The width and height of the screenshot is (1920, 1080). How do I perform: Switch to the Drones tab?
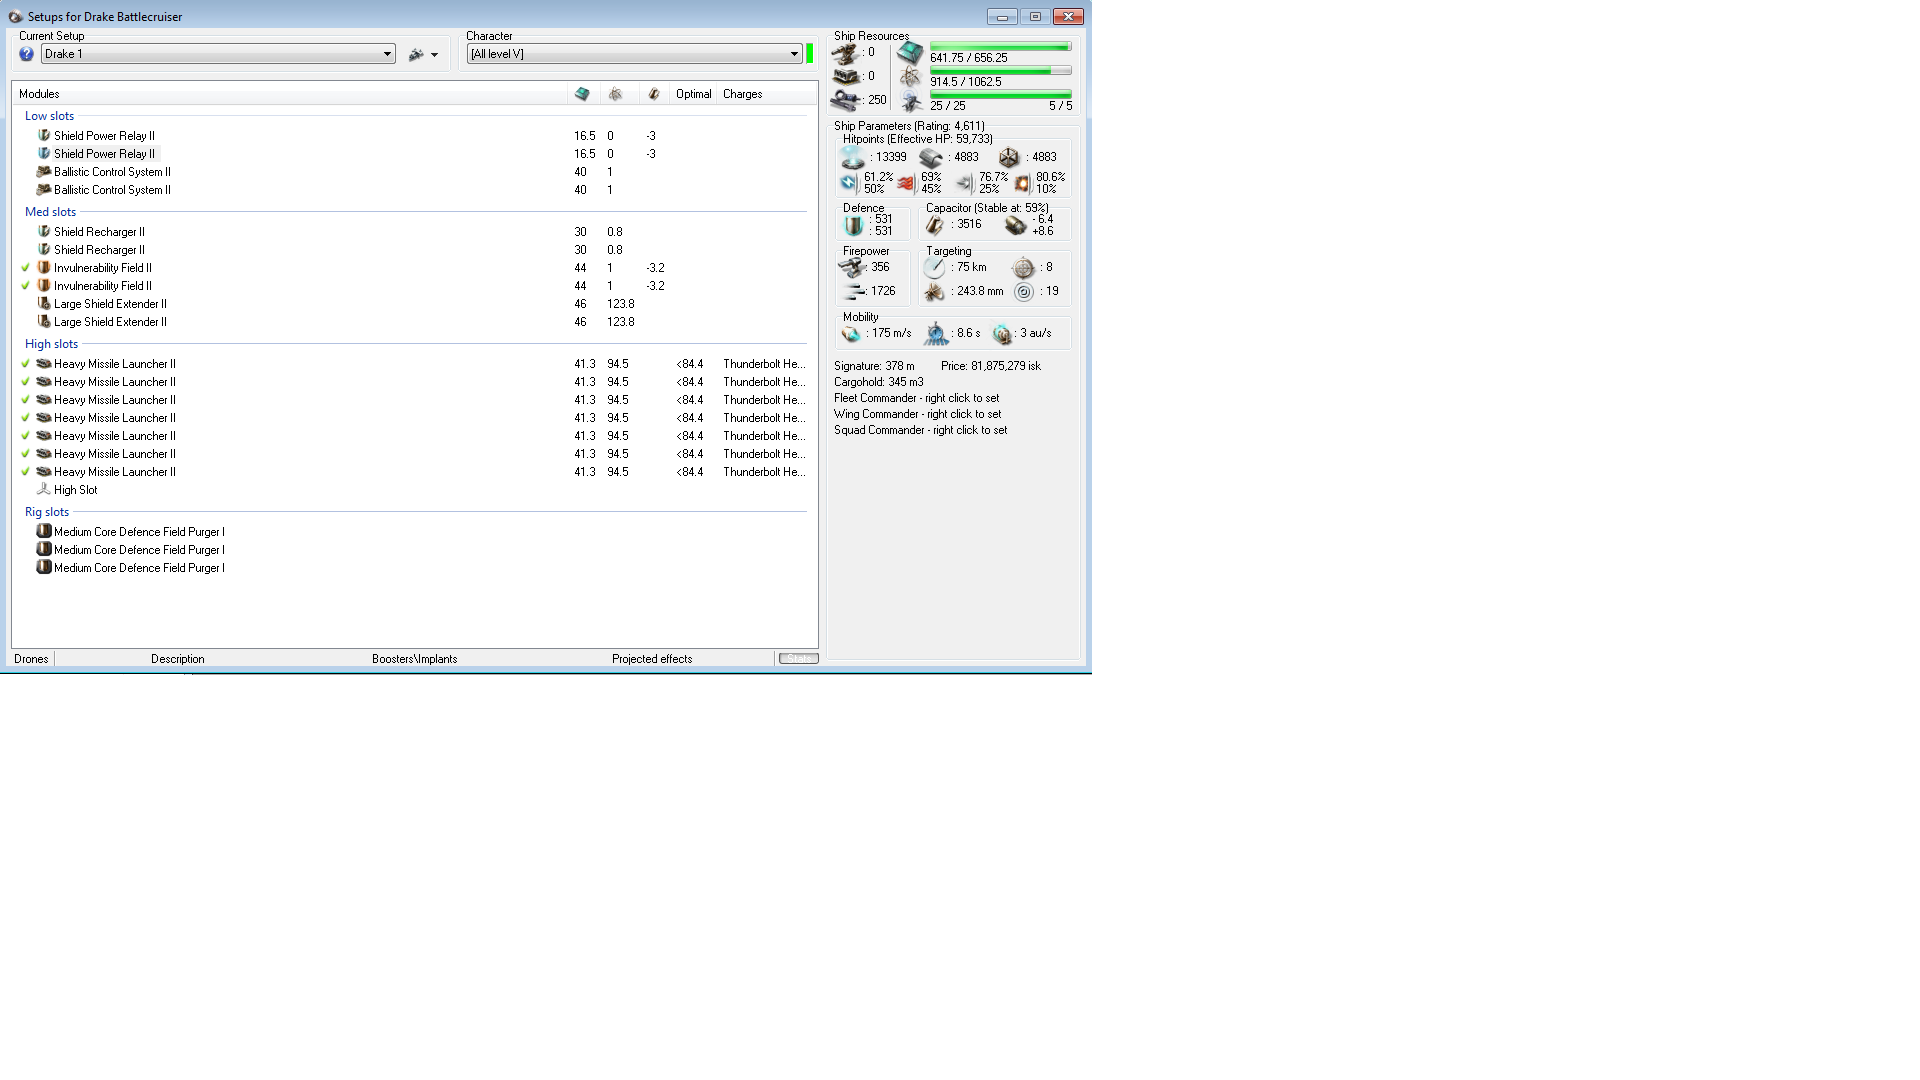pyautogui.click(x=31, y=659)
